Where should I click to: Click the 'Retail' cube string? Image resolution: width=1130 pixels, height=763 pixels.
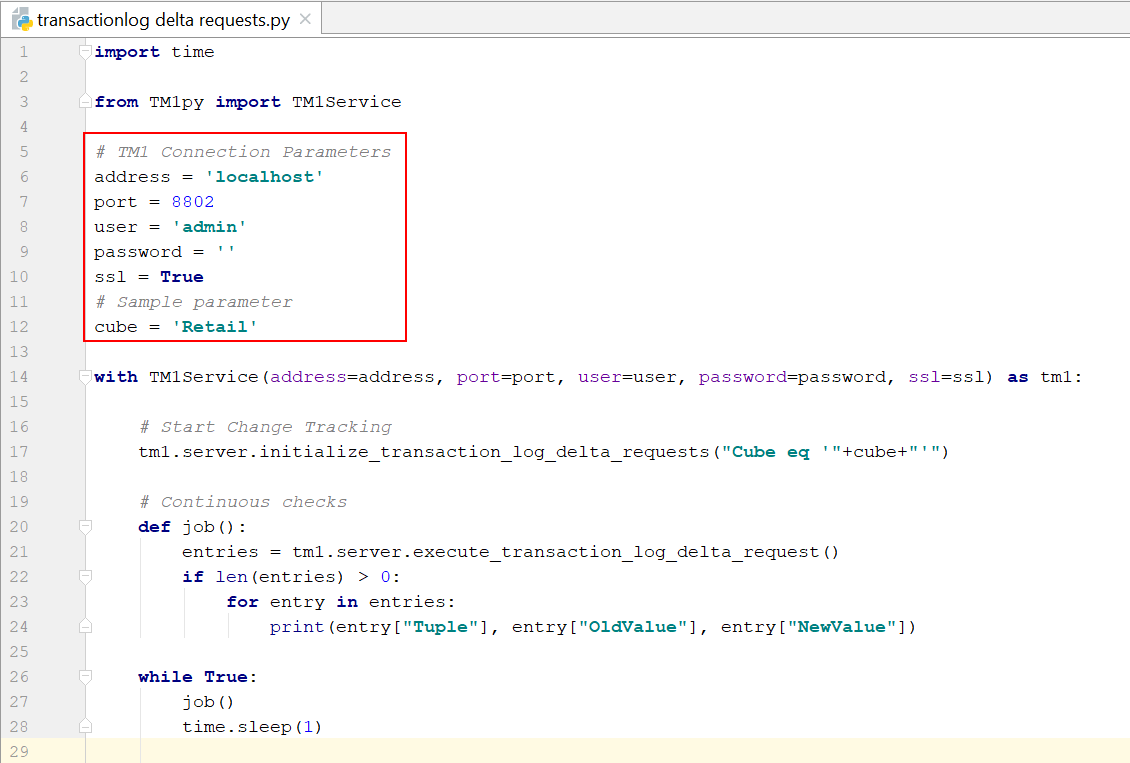click(215, 327)
